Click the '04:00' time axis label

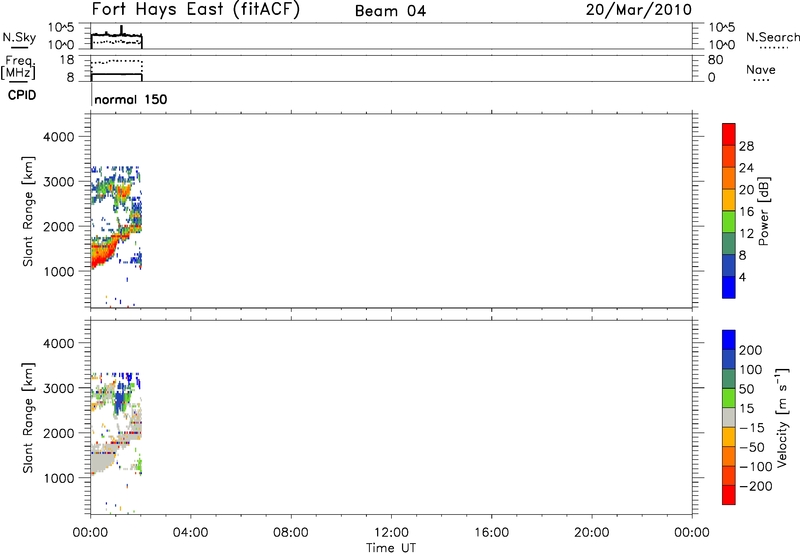pos(190,533)
